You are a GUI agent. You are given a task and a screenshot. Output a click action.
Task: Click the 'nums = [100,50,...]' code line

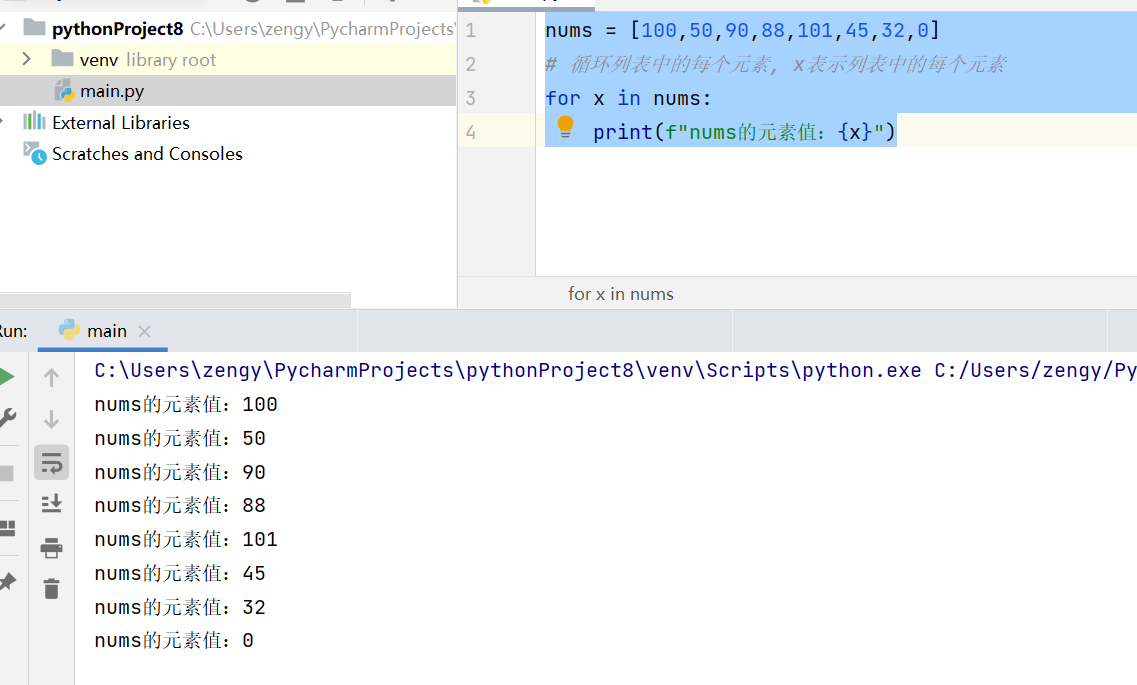[x=743, y=30]
